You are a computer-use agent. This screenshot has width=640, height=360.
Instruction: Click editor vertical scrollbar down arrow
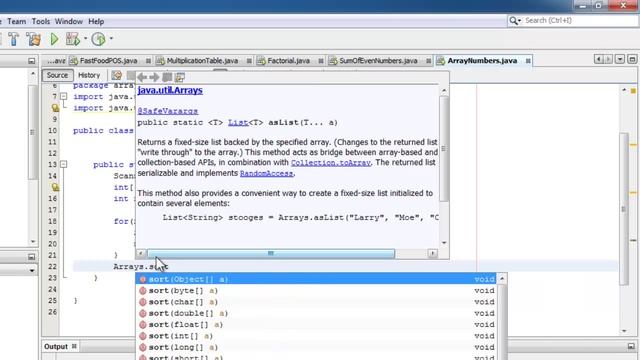click(x=624, y=331)
